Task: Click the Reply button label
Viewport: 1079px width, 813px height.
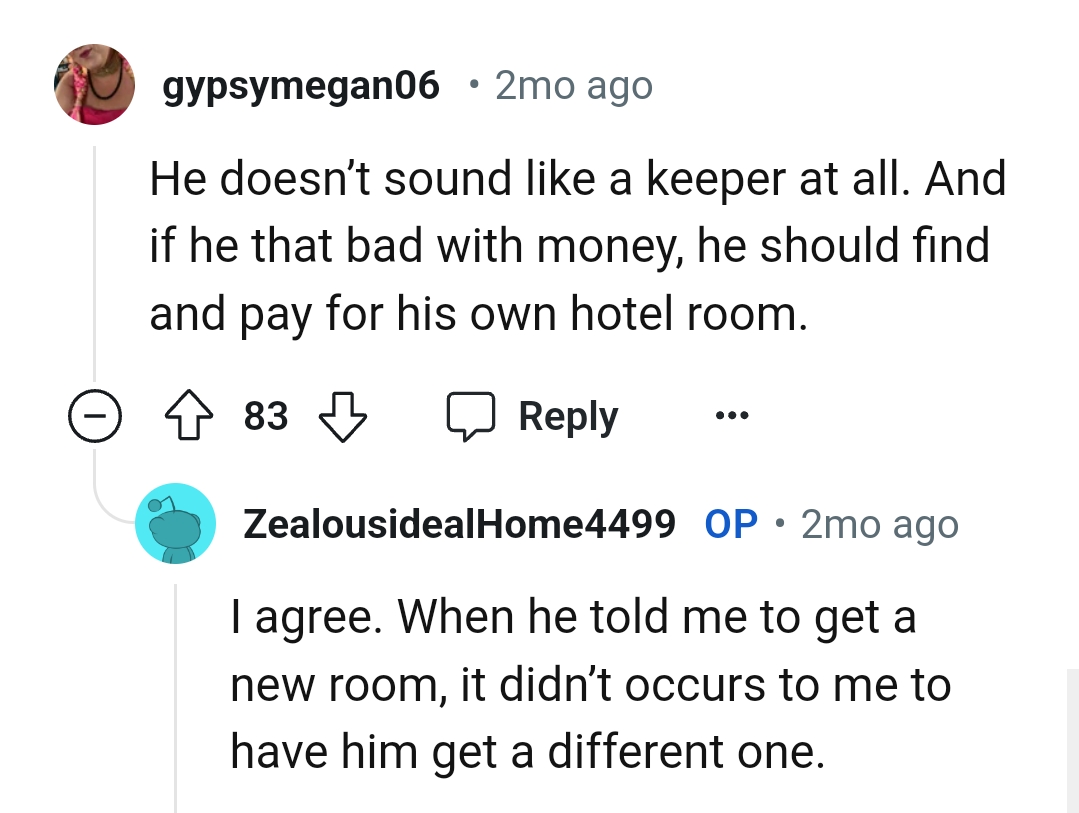Action: point(568,416)
